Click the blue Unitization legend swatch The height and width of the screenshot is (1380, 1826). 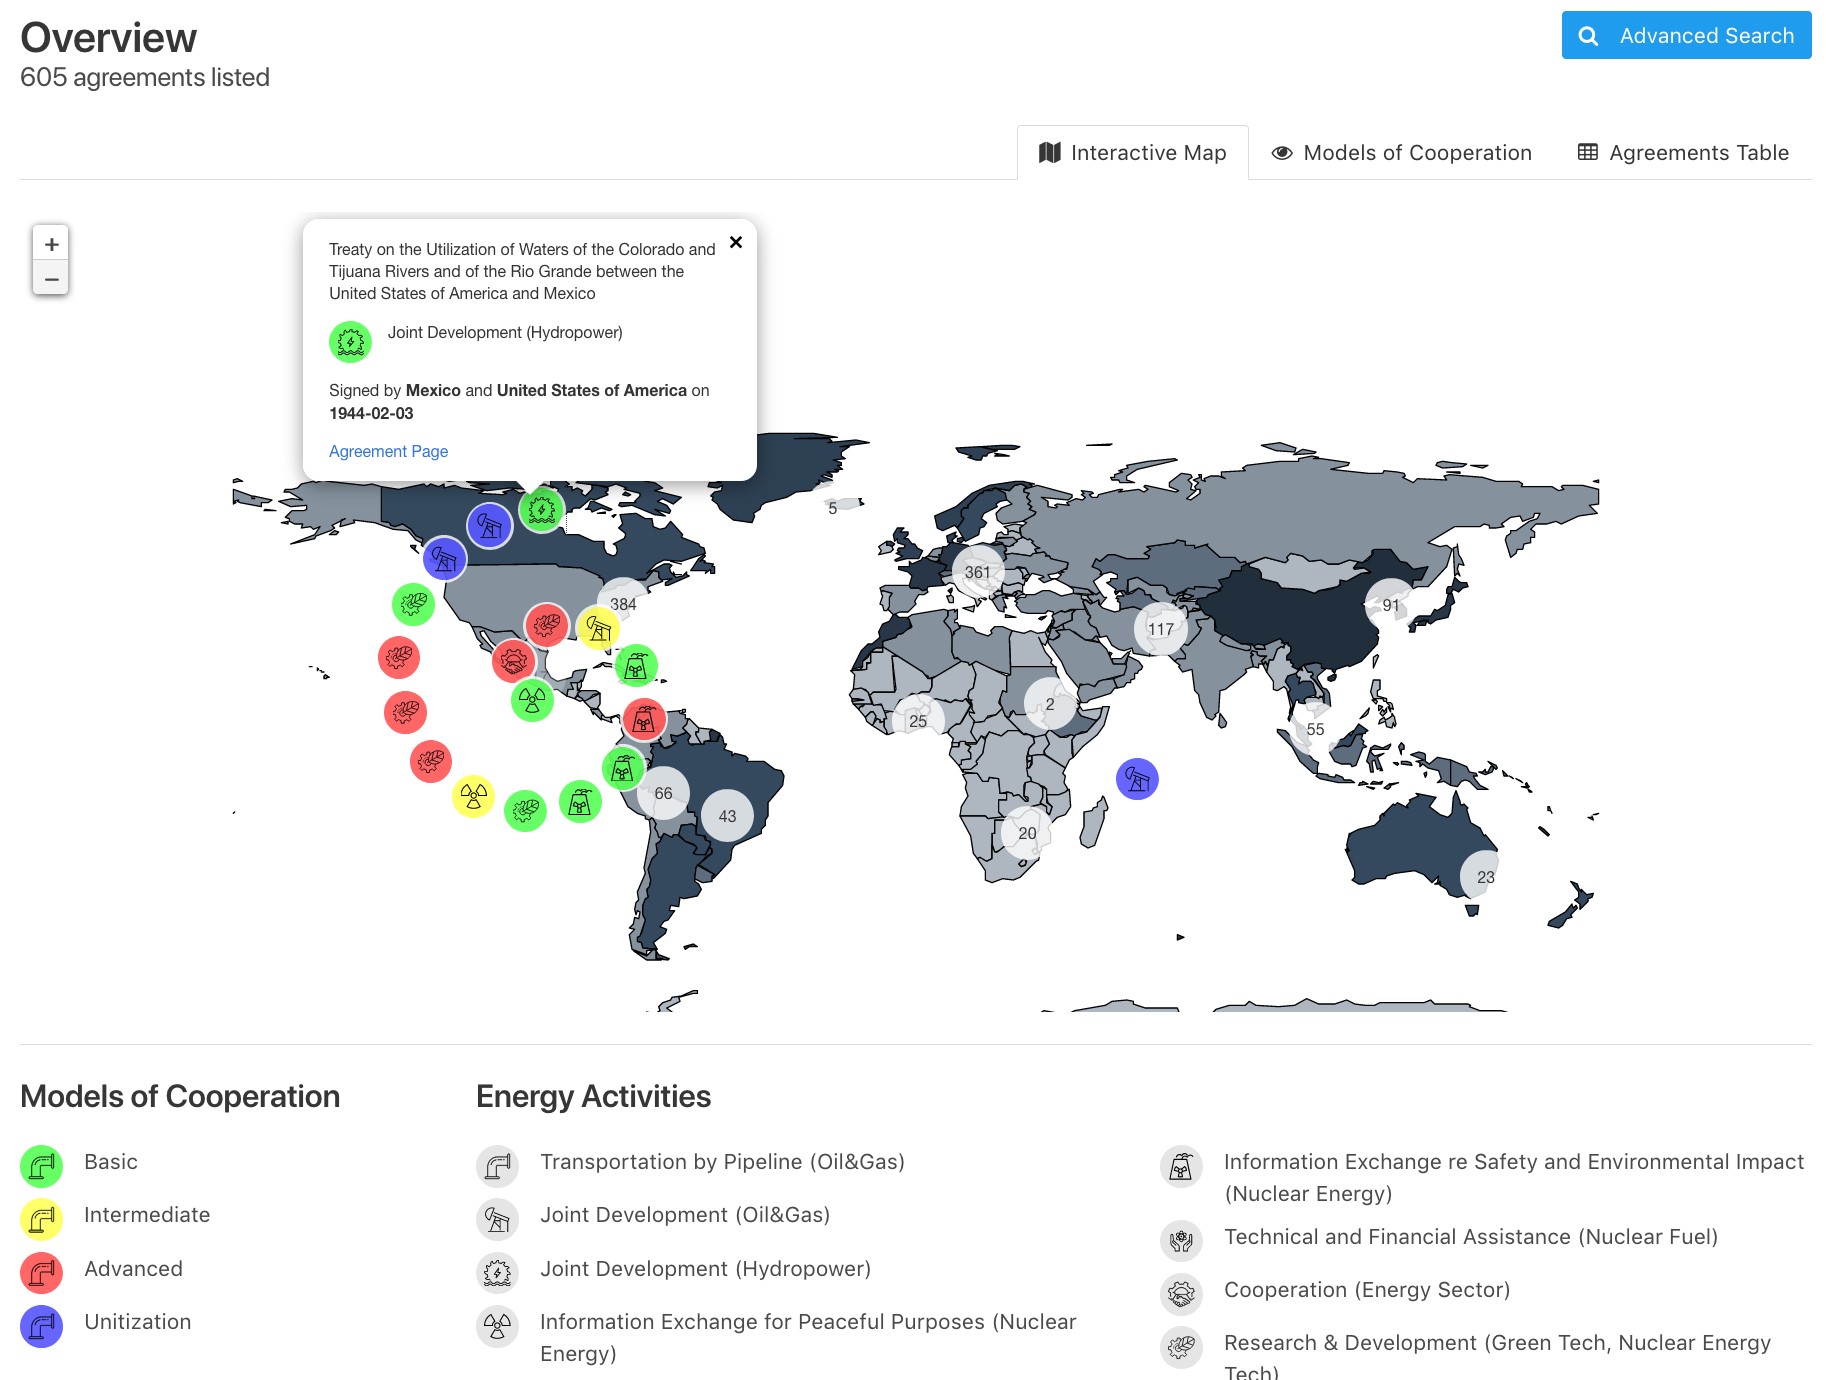[42, 1326]
